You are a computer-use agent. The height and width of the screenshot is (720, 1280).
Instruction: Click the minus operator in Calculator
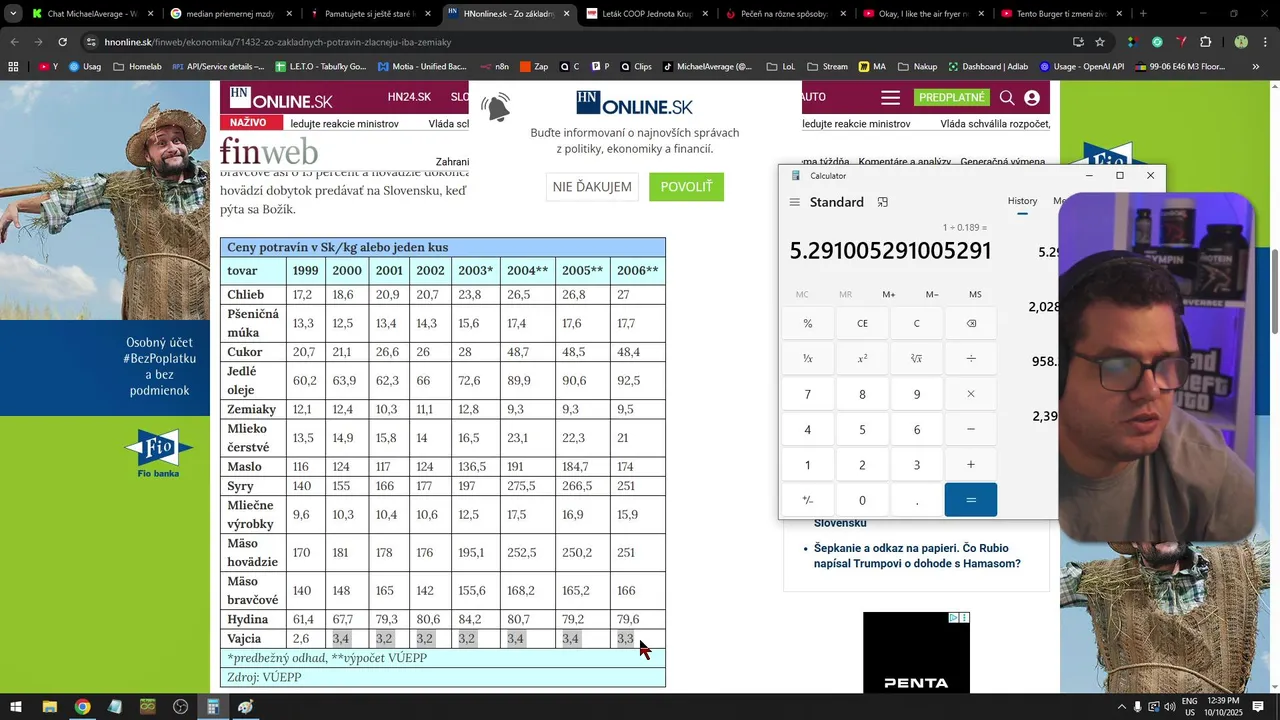tap(971, 429)
